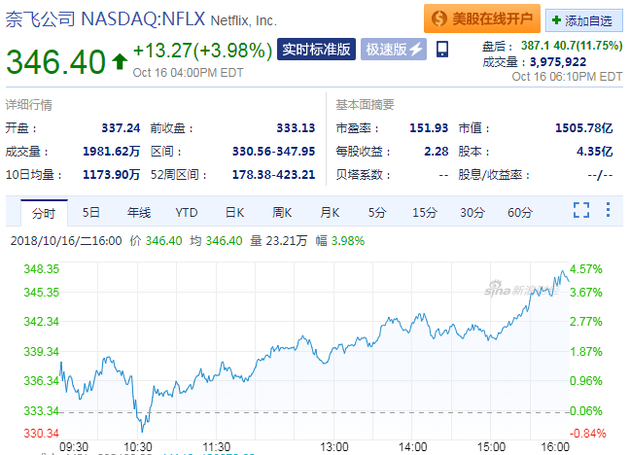Click the 奈飞公司 NASDAQ:NFLX title

(x=105, y=19)
